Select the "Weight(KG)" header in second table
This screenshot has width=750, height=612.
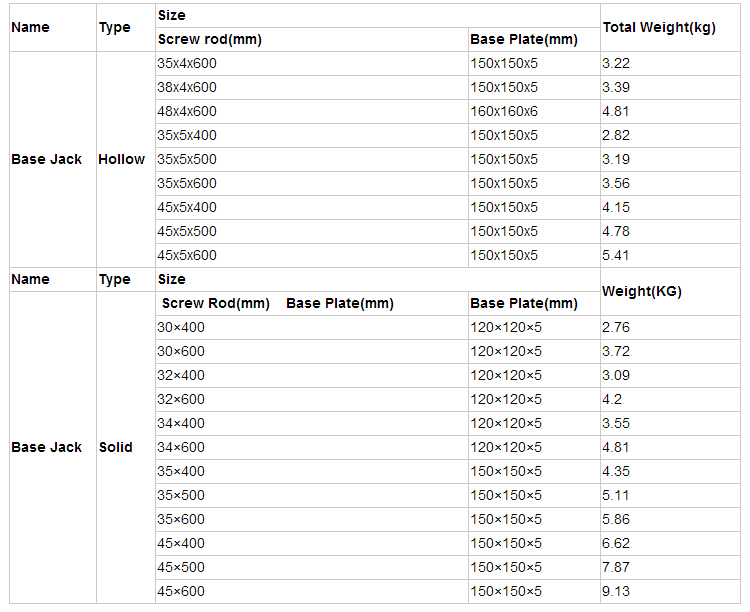[642, 291]
